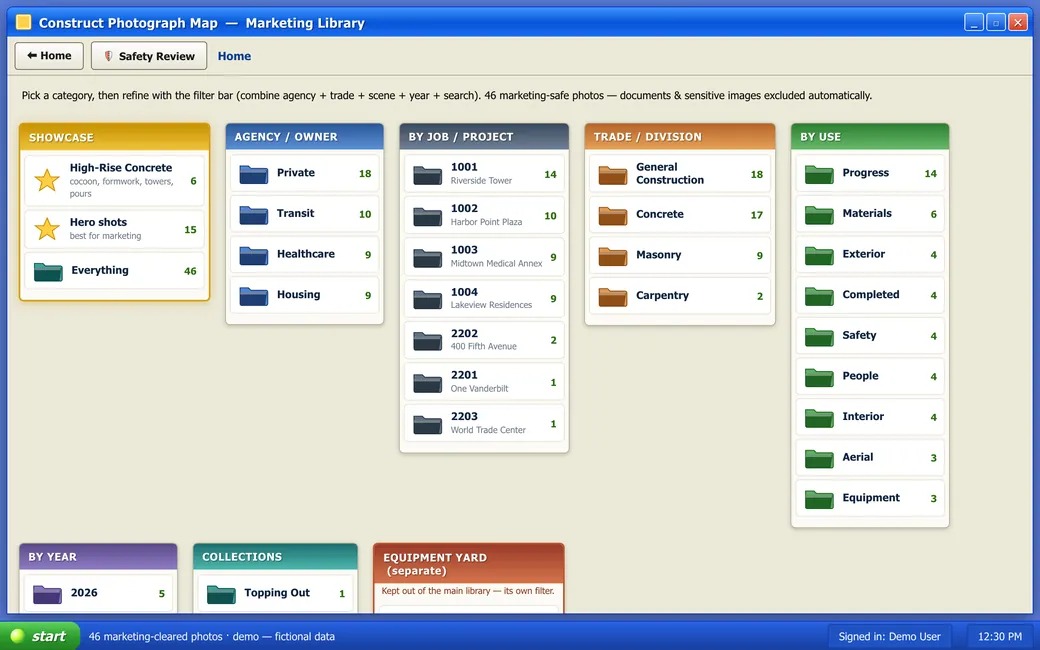Click the 12:30 PM taskbar clock
Screen dimensions: 1040x650
[1000, 637]
